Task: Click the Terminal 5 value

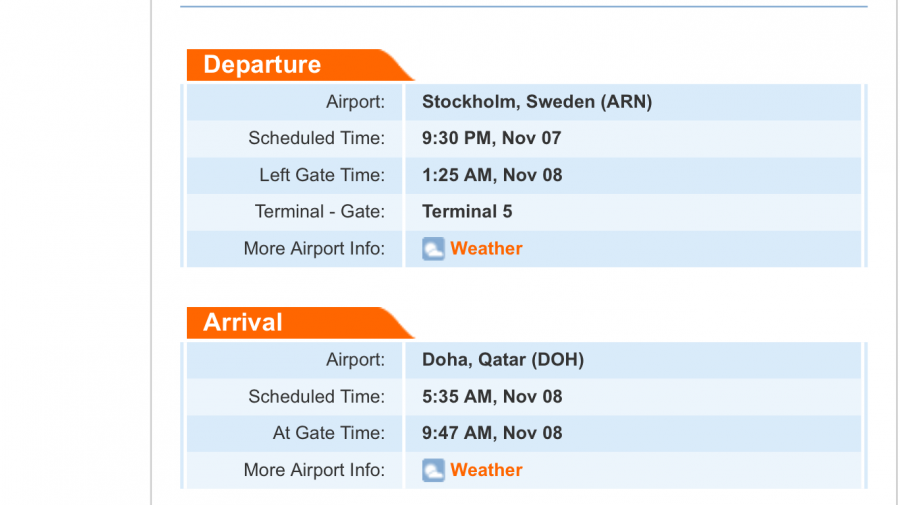Action: (467, 212)
